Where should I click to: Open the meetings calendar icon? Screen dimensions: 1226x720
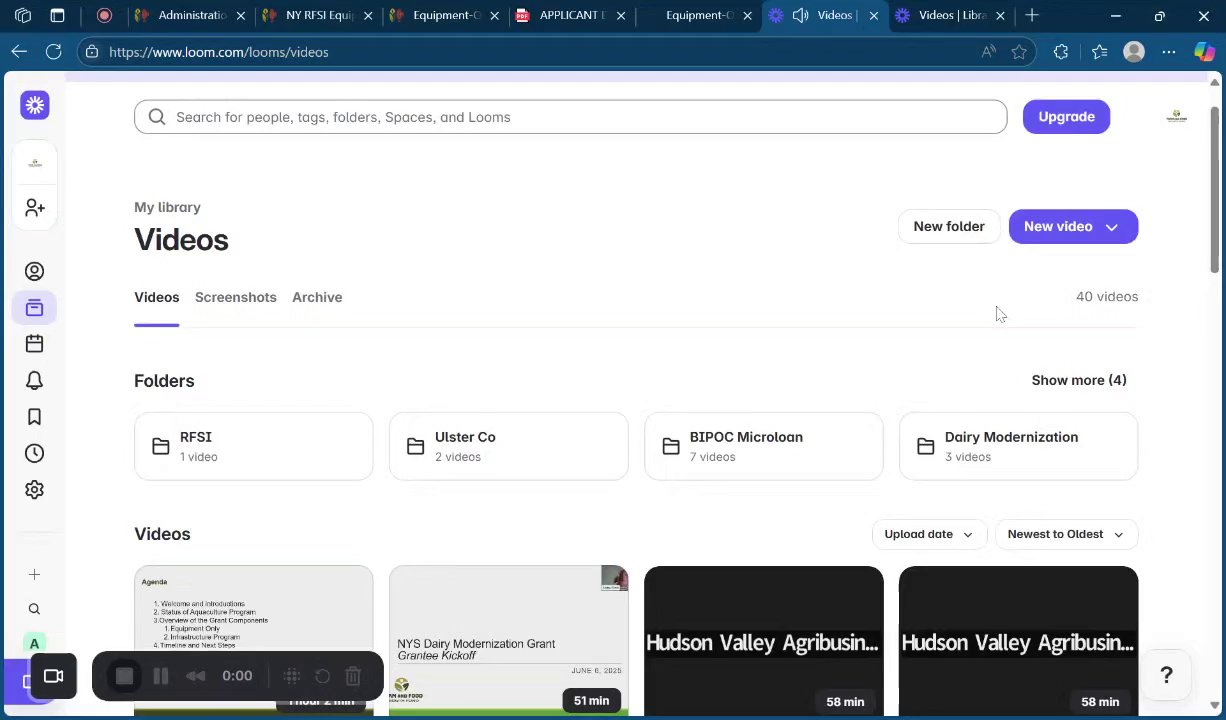coord(35,344)
